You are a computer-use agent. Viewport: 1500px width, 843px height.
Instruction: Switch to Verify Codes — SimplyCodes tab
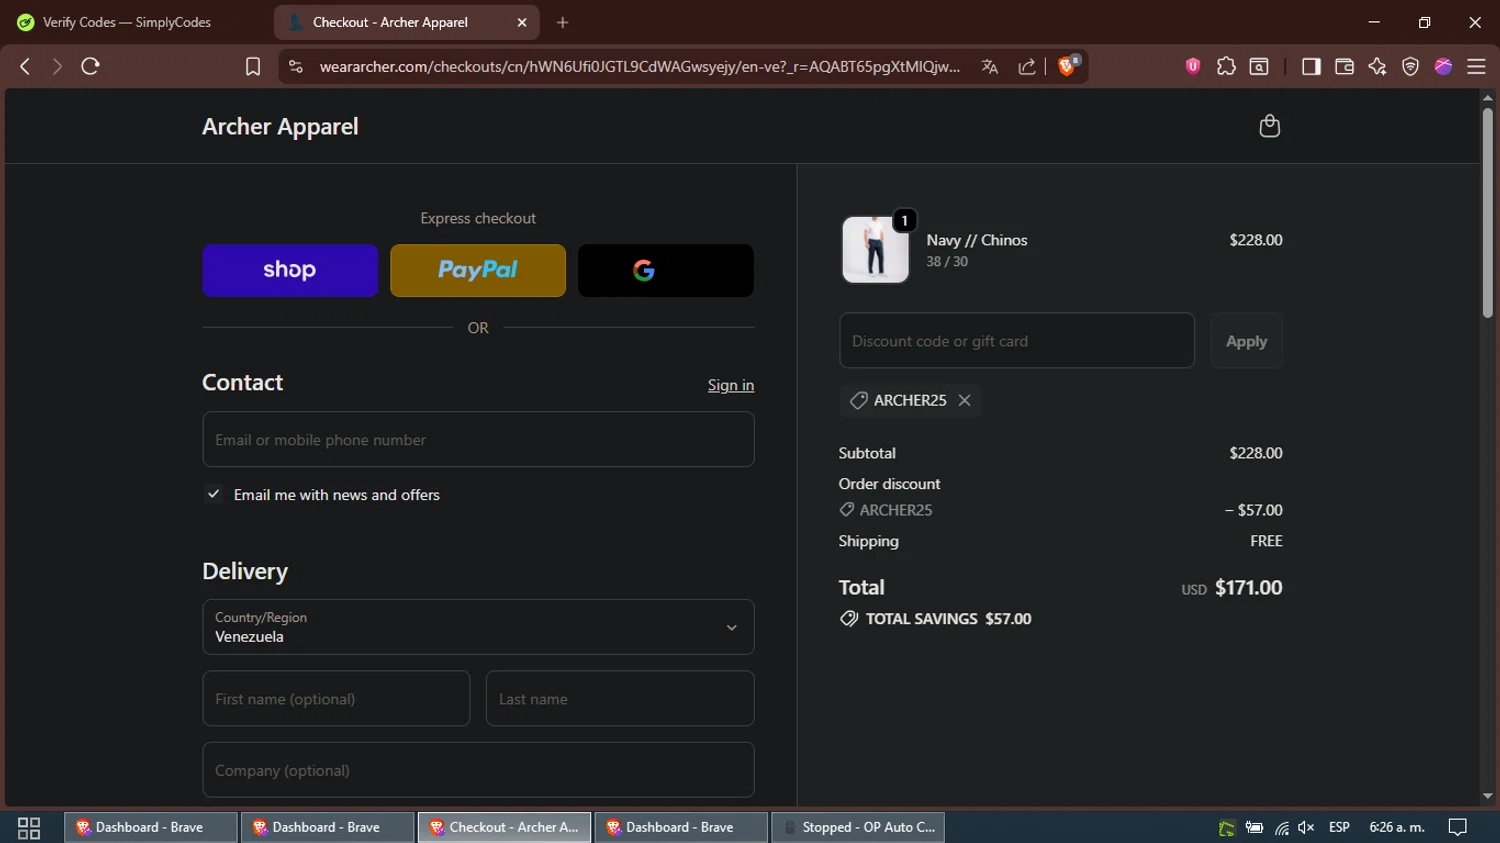coord(126,22)
